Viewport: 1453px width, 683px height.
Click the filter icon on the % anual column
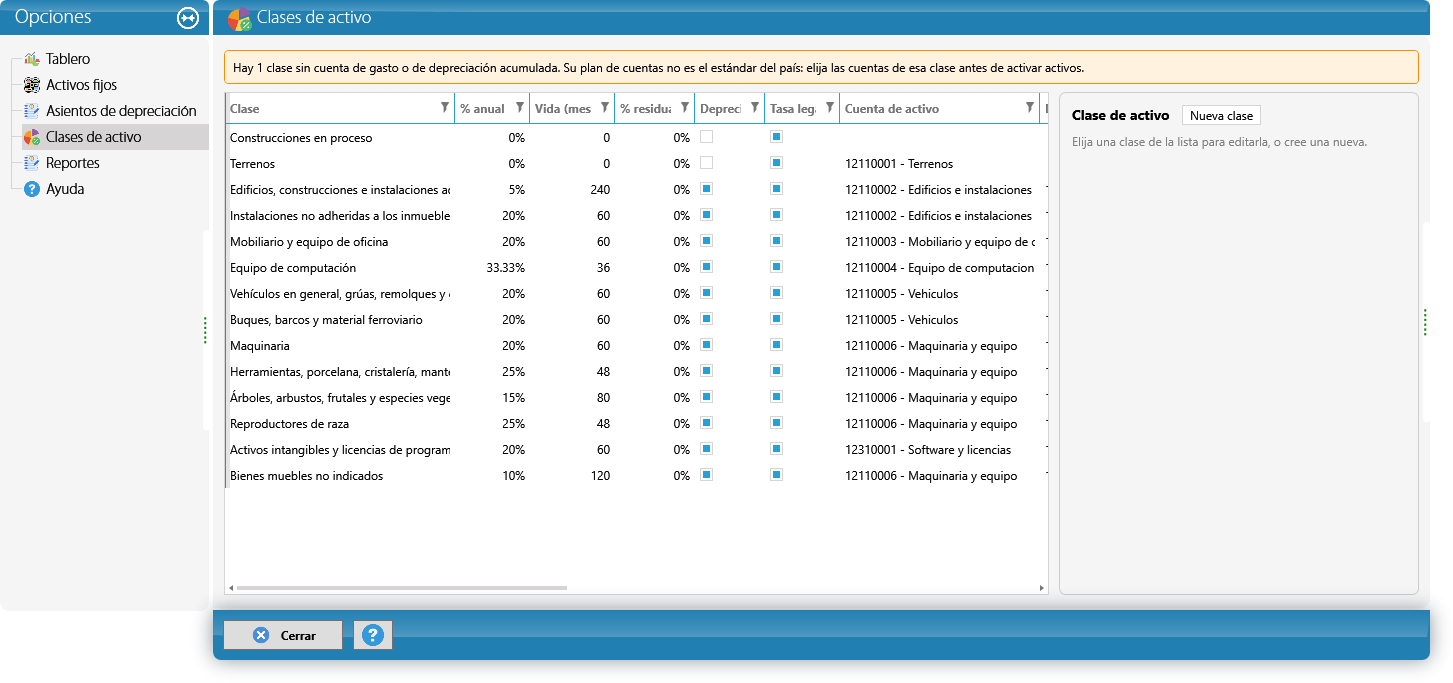[520, 108]
